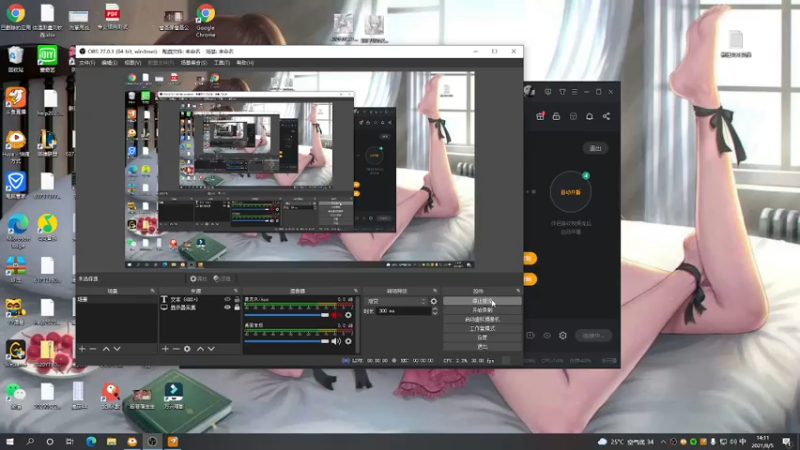Toggle lock of display capture source

pos(237,307)
